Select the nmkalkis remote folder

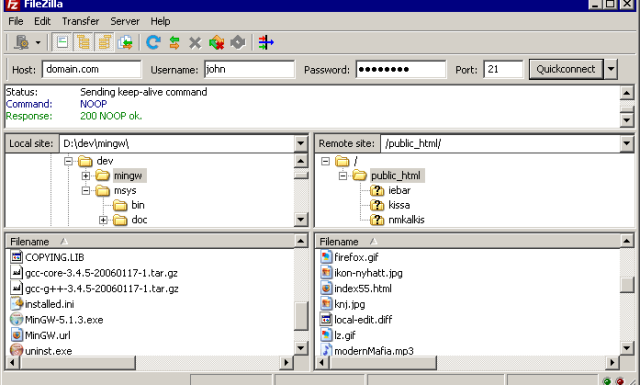click(406, 220)
